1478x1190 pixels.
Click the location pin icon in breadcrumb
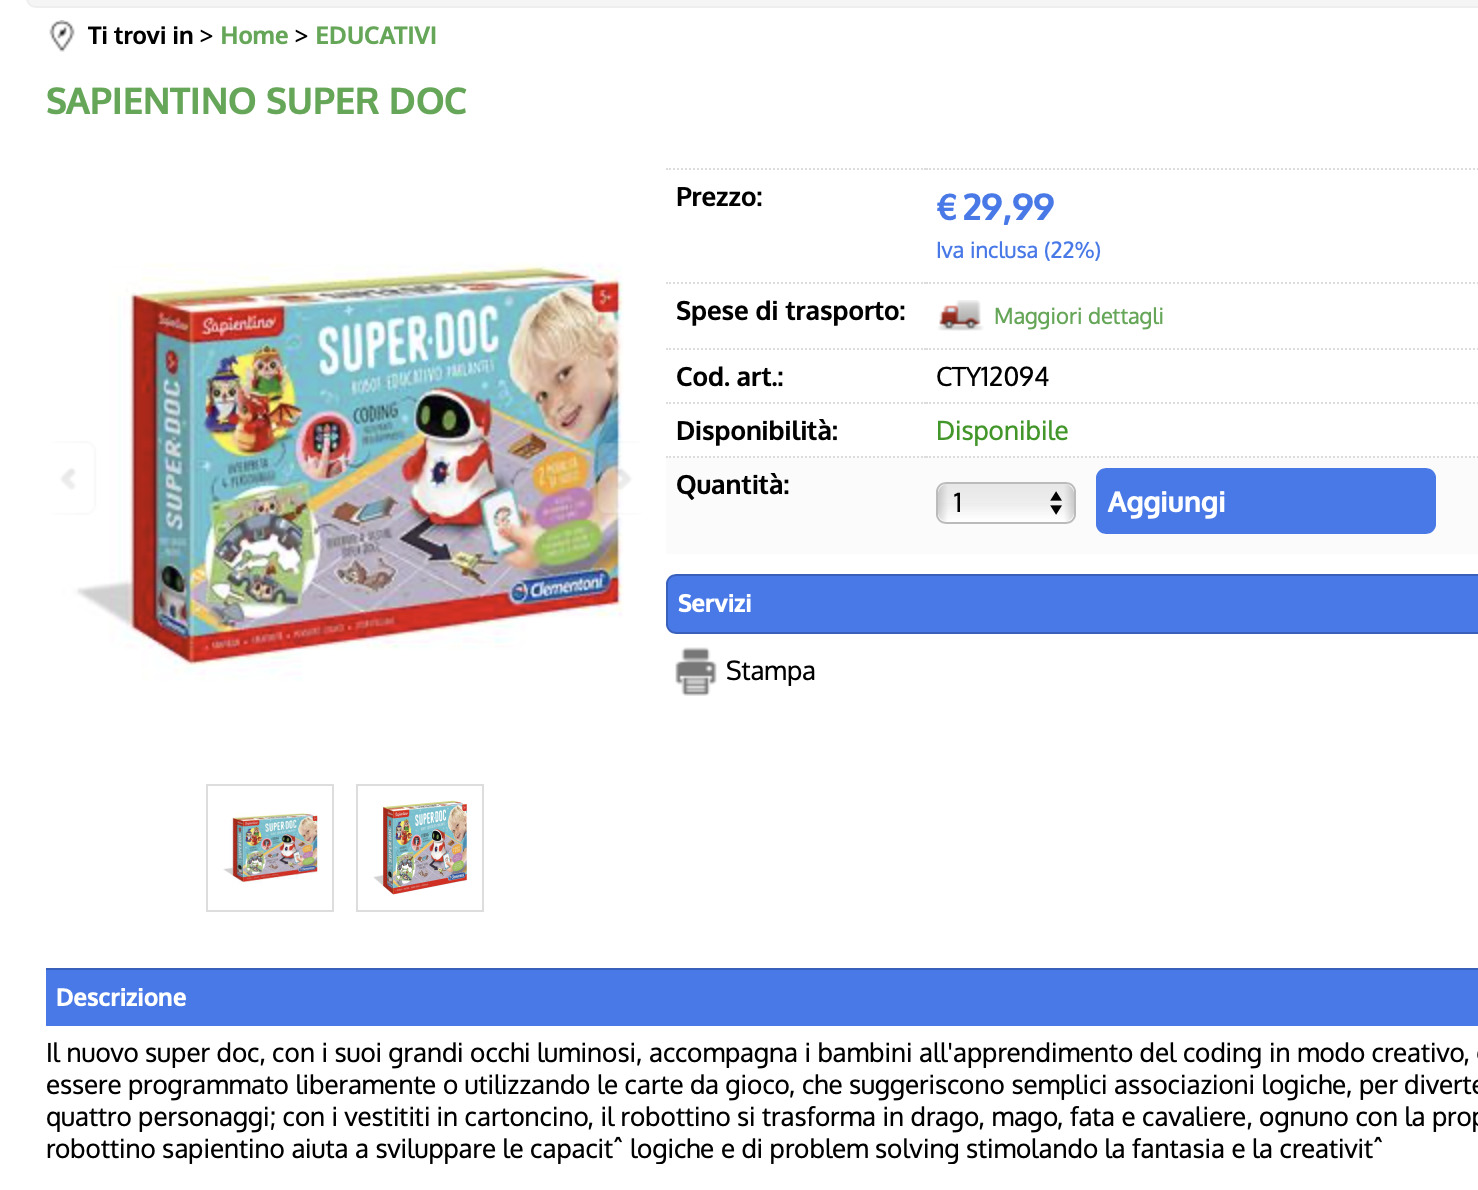(62, 37)
